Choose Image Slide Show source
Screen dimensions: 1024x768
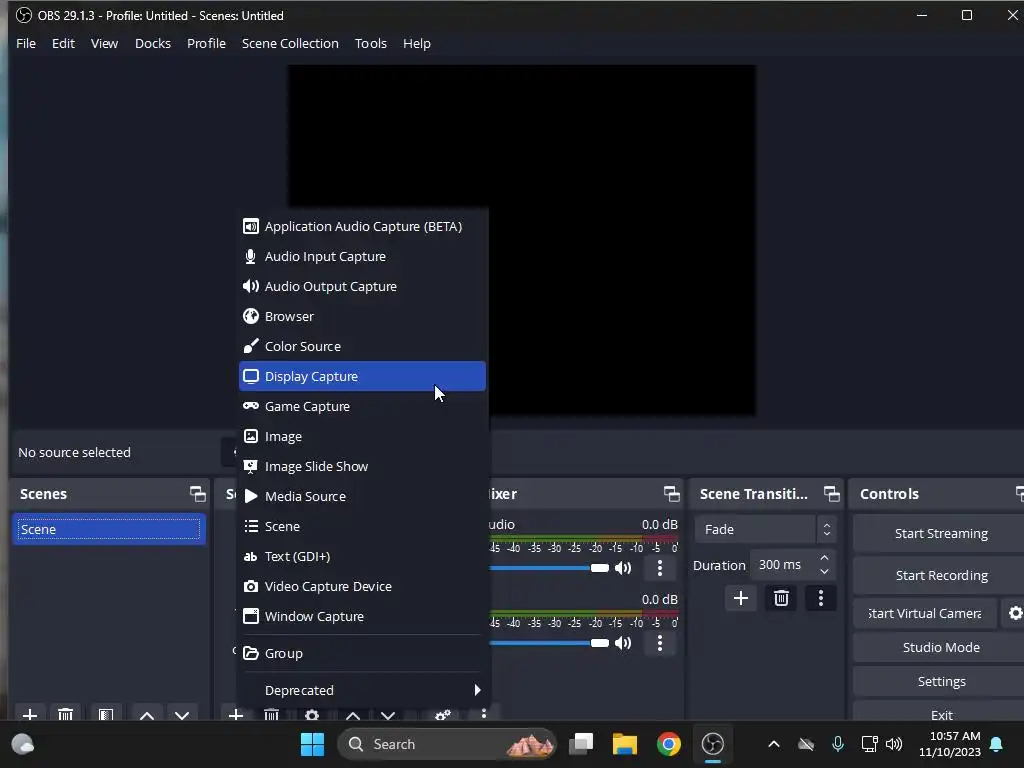(362, 467)
